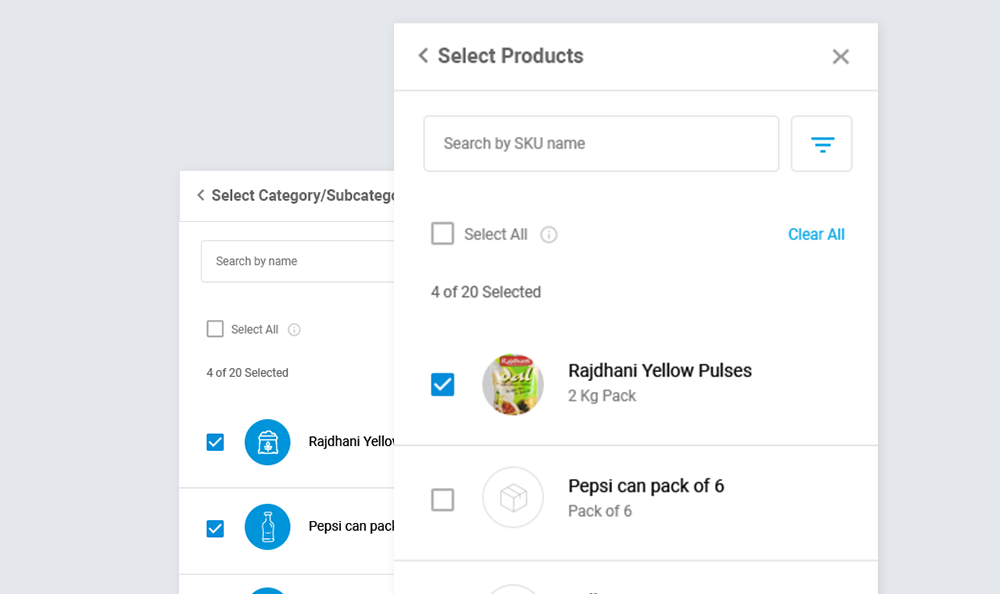Click the Clear All link
Screen dimensions: 1000x594
pyautogui.click(x=816, y=235)
